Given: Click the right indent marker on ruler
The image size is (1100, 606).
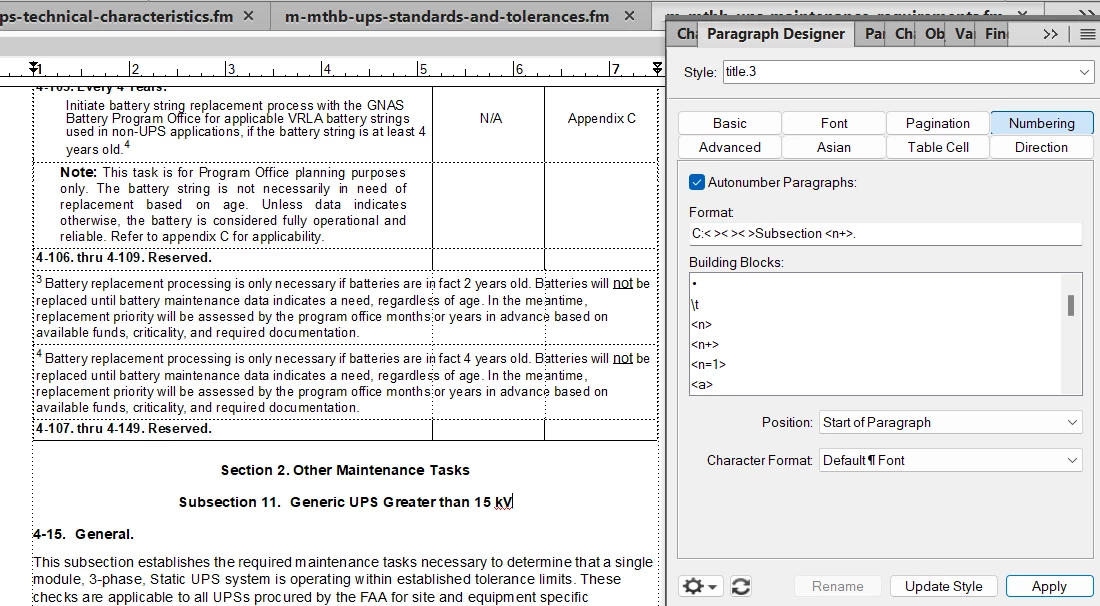Looking at the screenshot, I should tap(657, 67).
